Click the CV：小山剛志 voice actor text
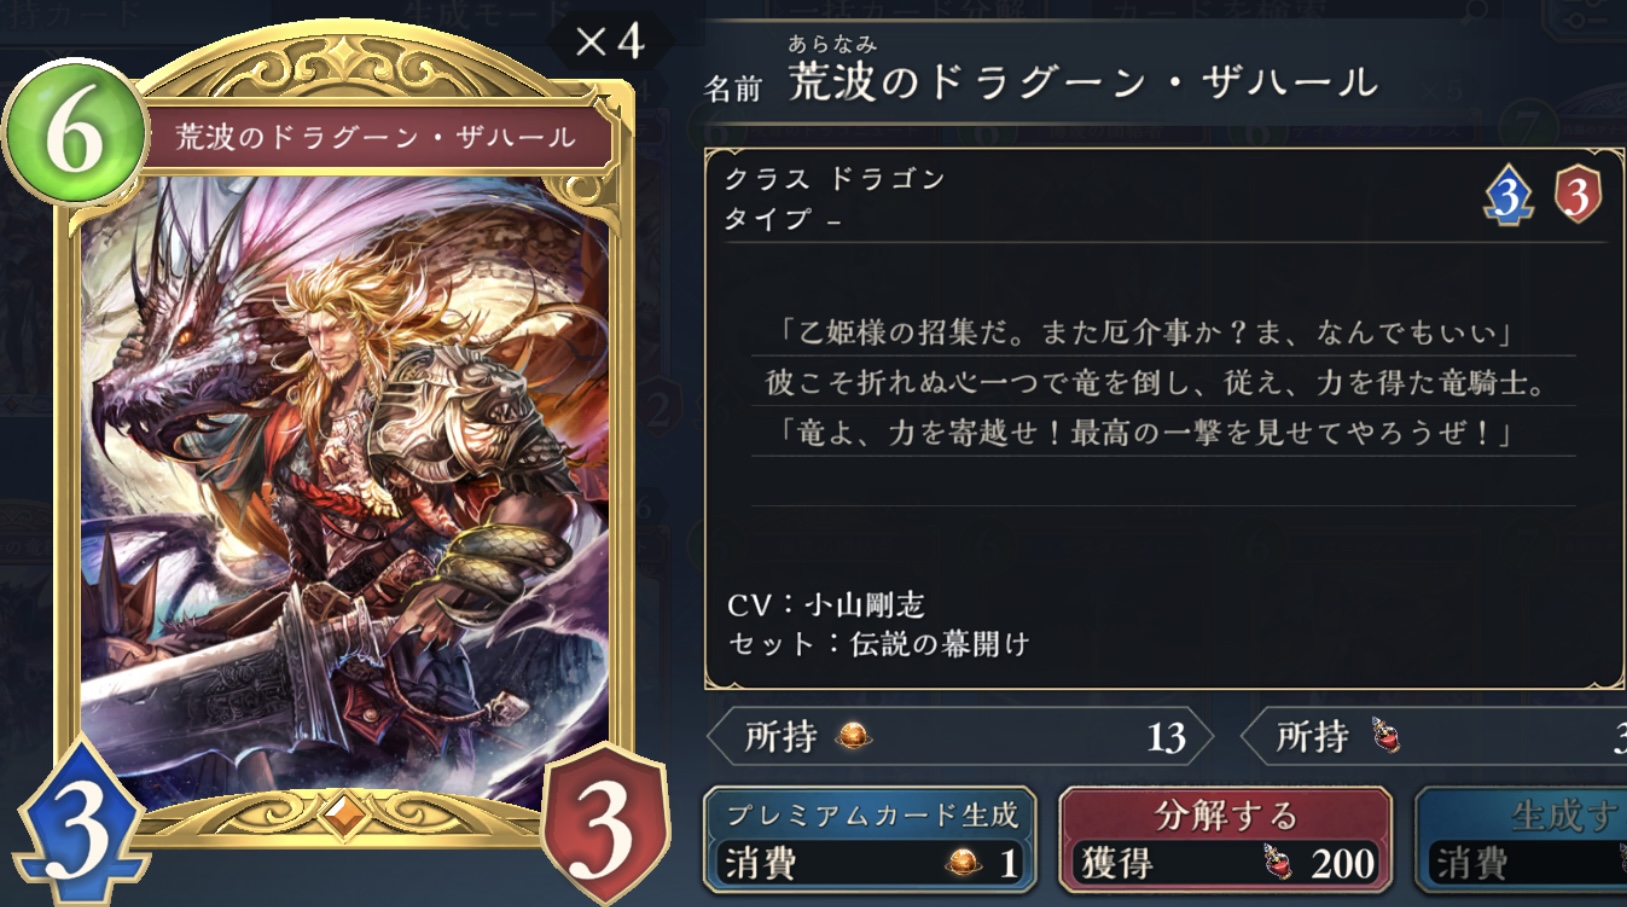 tap(826, 605)
